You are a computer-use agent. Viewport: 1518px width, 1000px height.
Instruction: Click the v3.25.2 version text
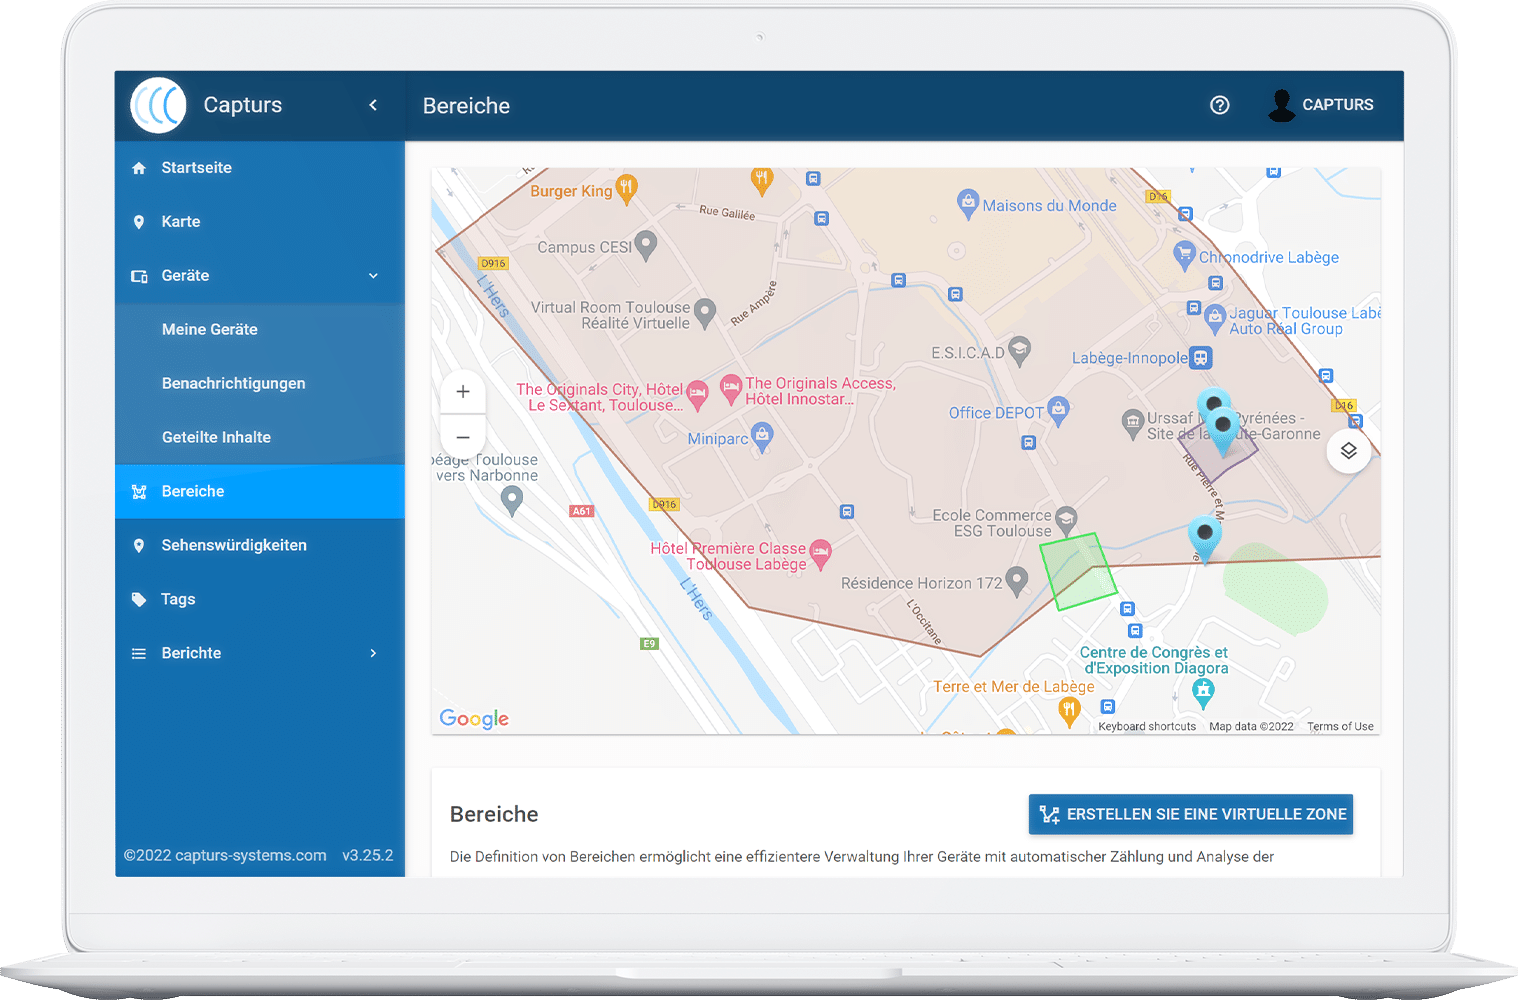coord(368,855)
